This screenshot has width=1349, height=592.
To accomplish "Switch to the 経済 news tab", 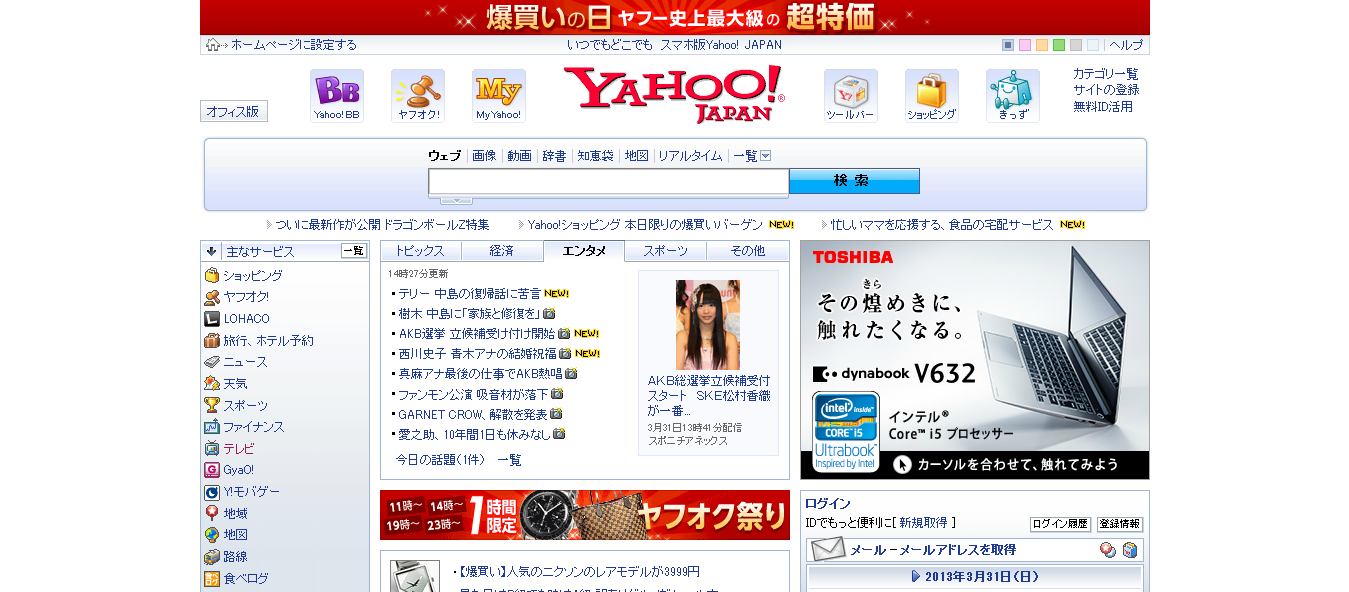I will click(502, 251).
